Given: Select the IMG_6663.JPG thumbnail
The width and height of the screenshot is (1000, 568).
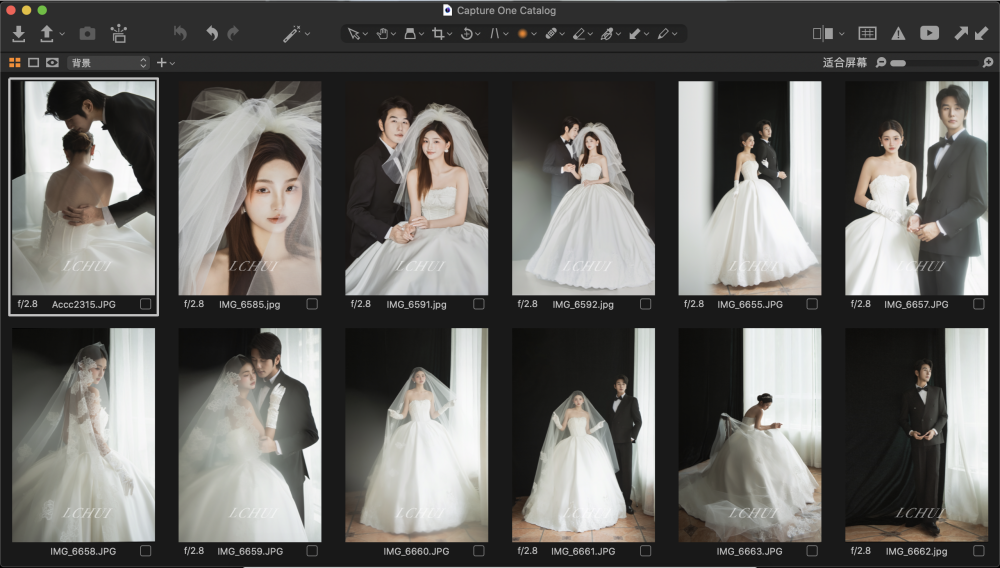Looking at the screenshot, I should [750, 435].
